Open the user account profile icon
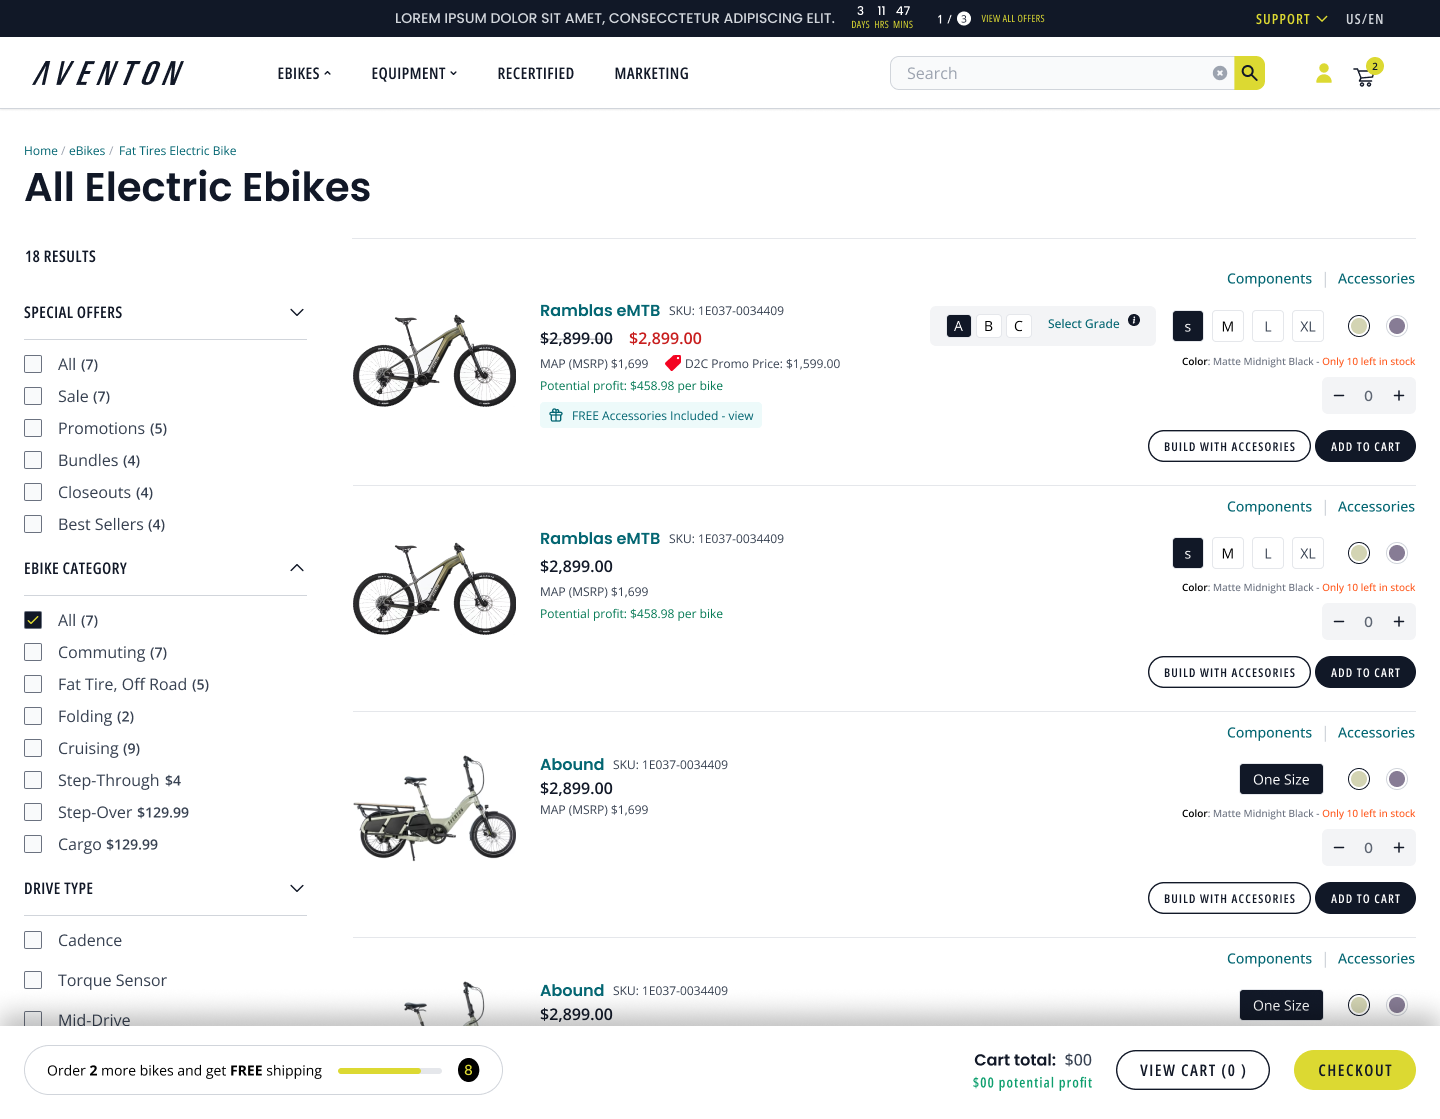Screen dimensions: 1440x1119 tap(1323, 74)
